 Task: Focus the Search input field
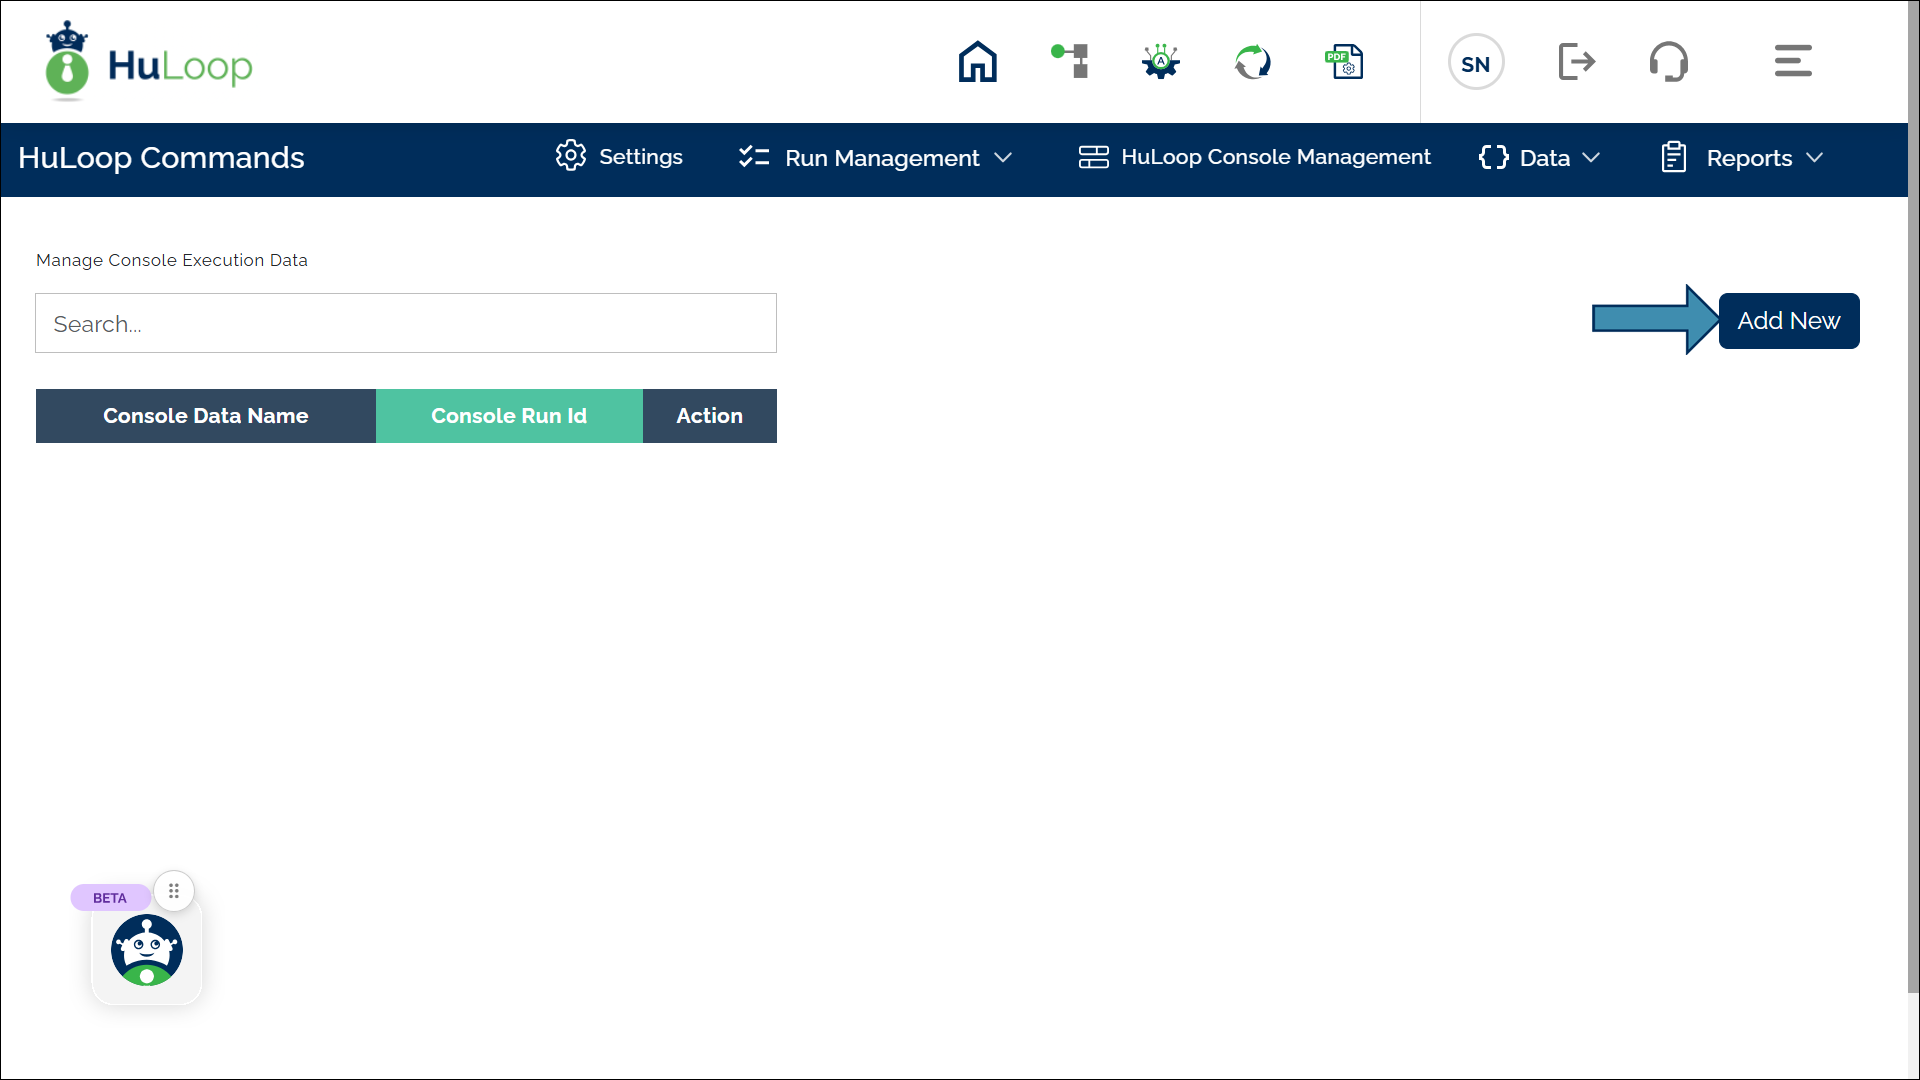pos(405,323)
